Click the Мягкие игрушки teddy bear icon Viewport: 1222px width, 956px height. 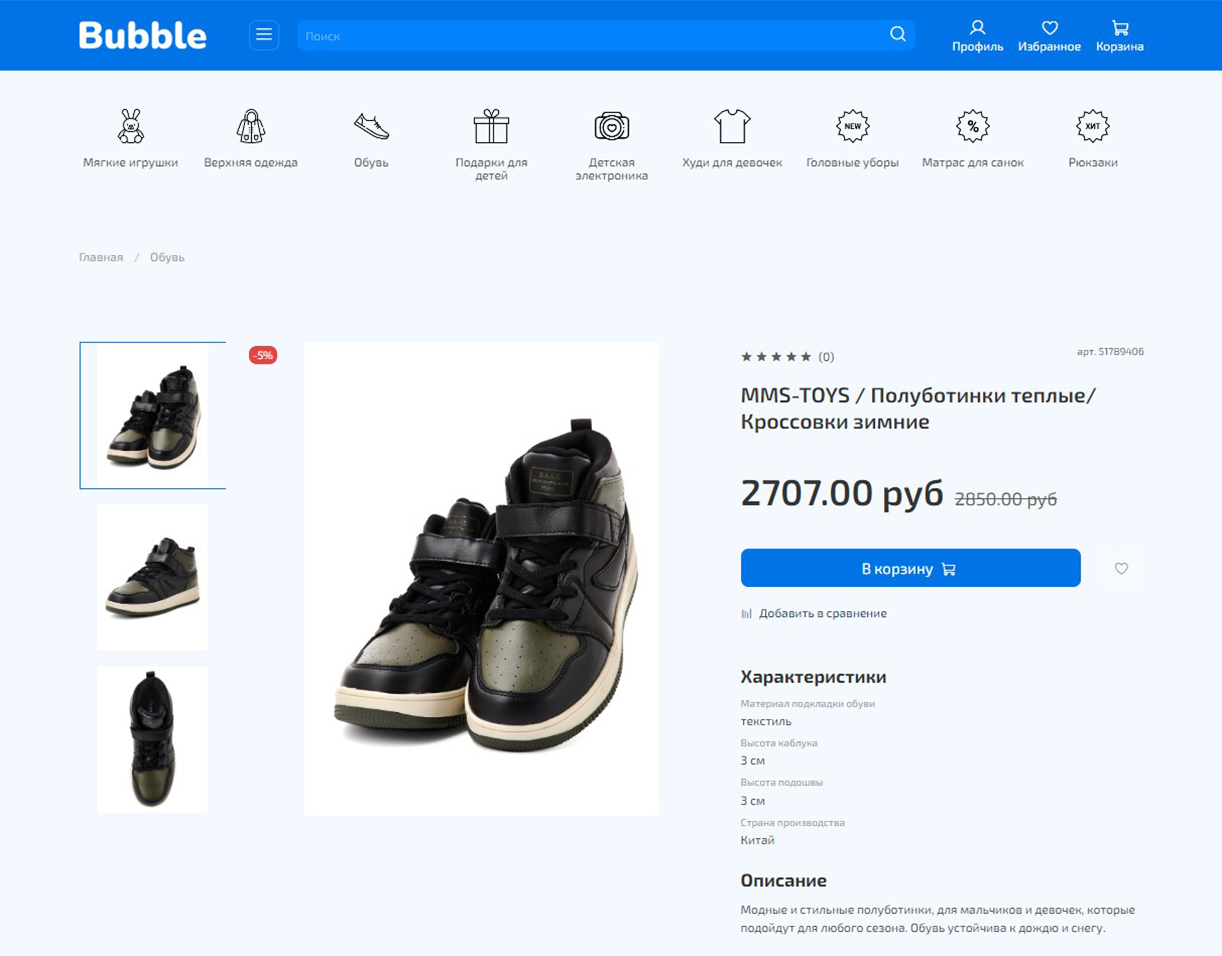pos(130,126)
